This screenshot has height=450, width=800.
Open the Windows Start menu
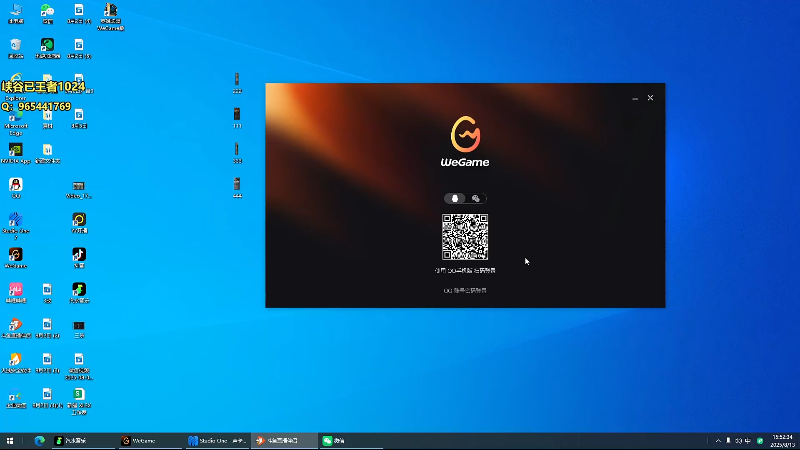click(x=10, y=441)
